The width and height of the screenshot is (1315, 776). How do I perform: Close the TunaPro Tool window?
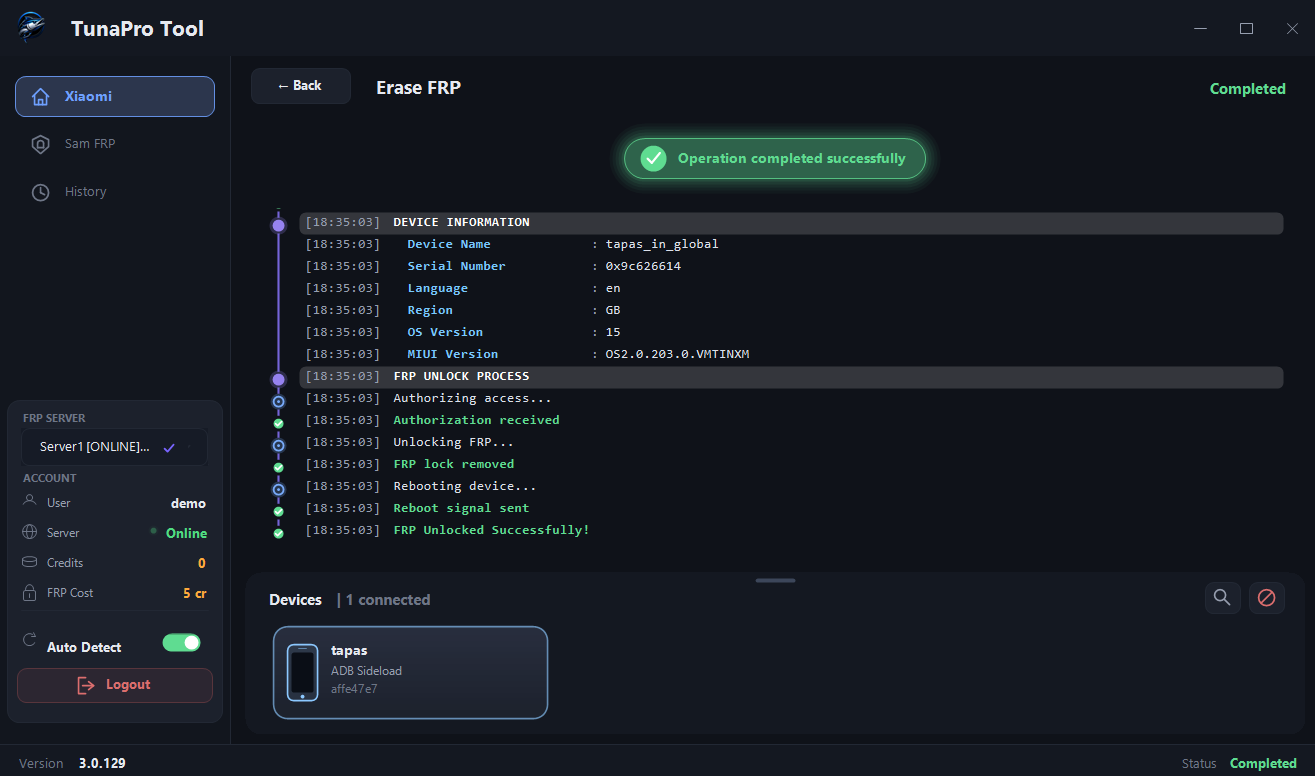click(x=1292, y=29)
